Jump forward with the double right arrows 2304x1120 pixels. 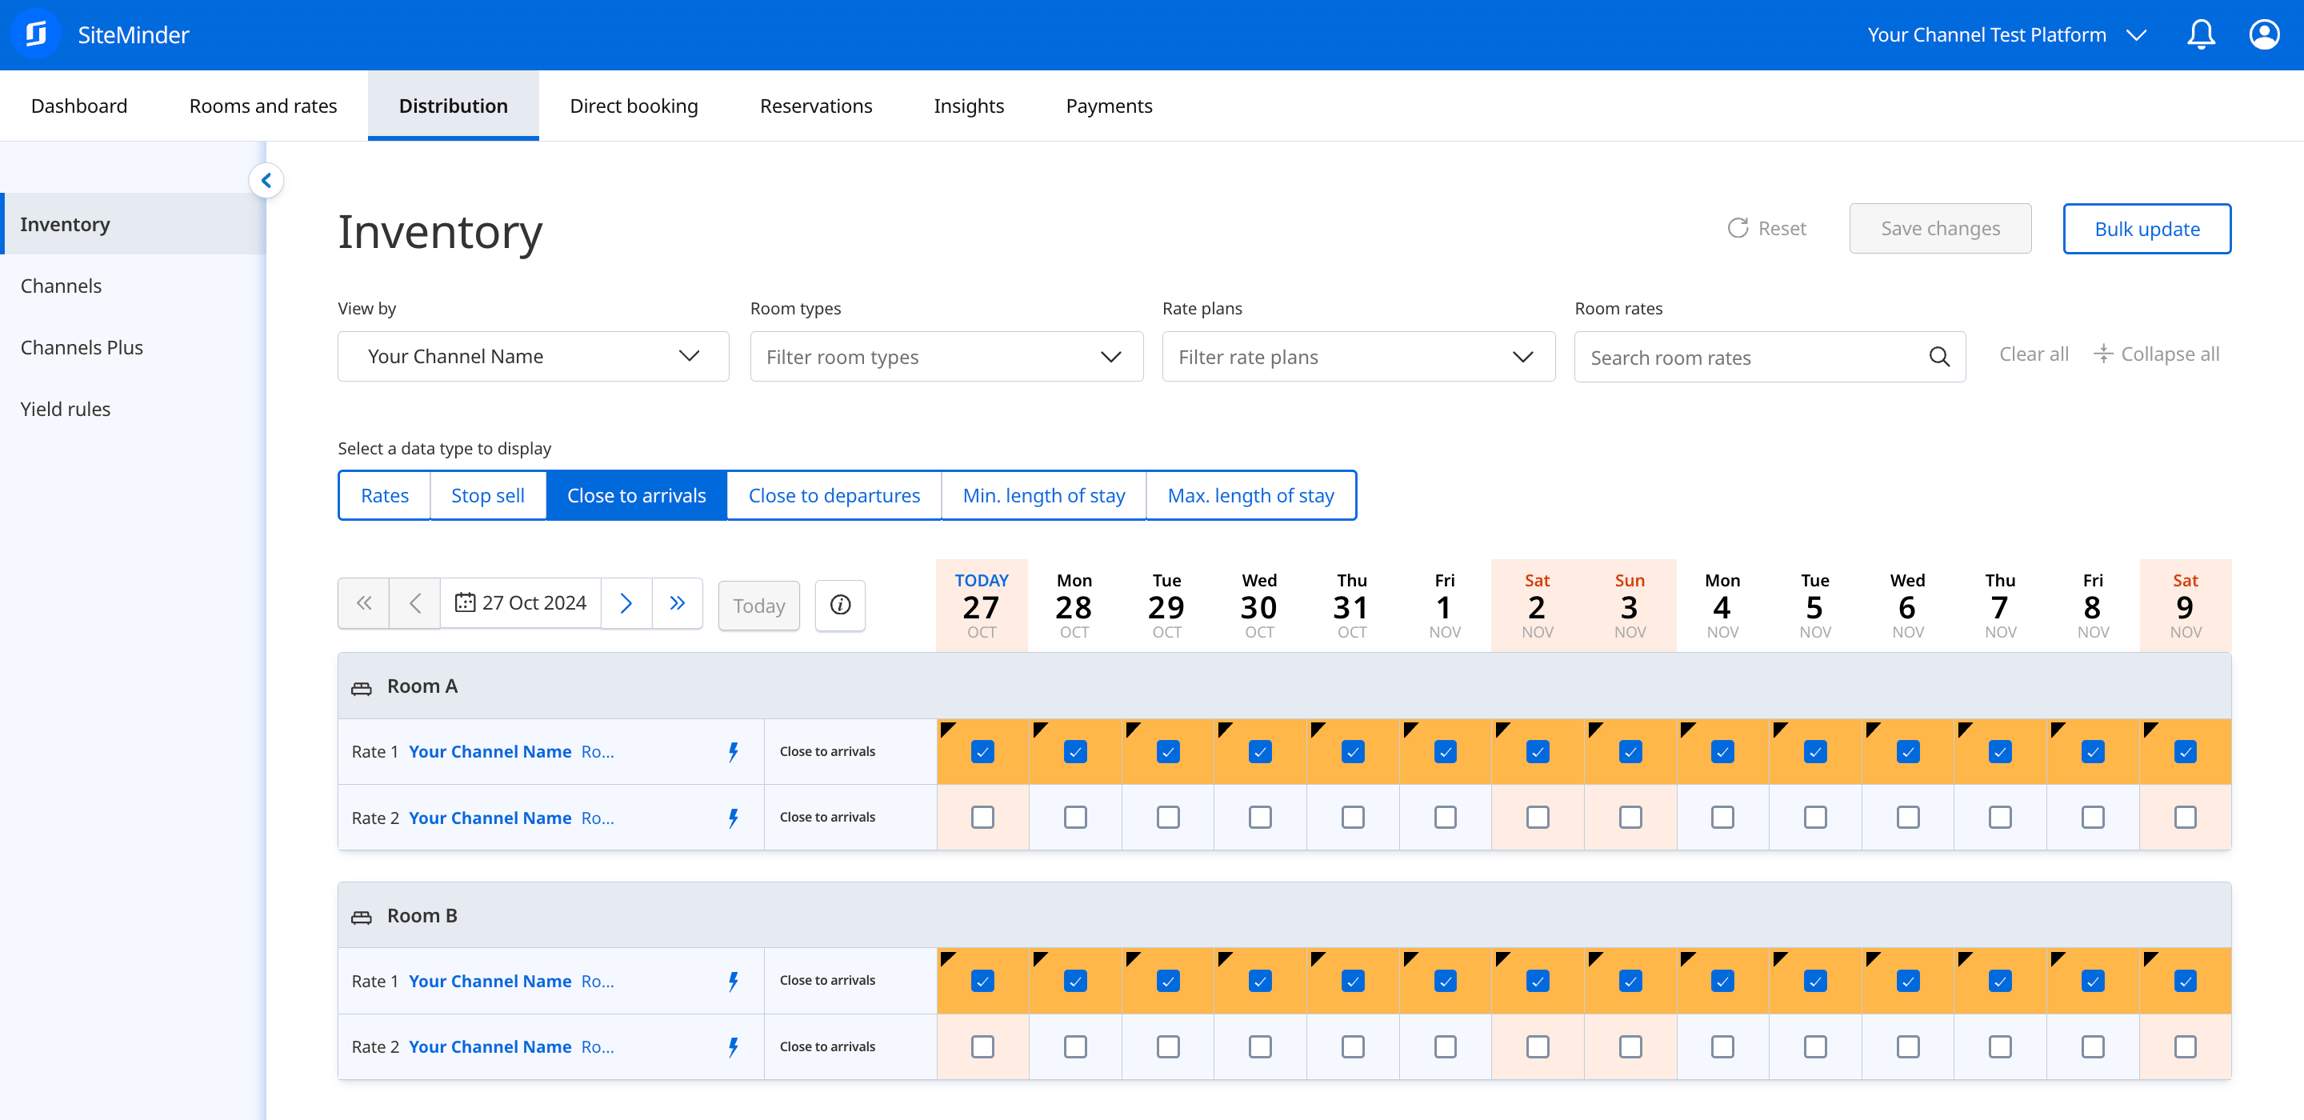coord(678,603)
